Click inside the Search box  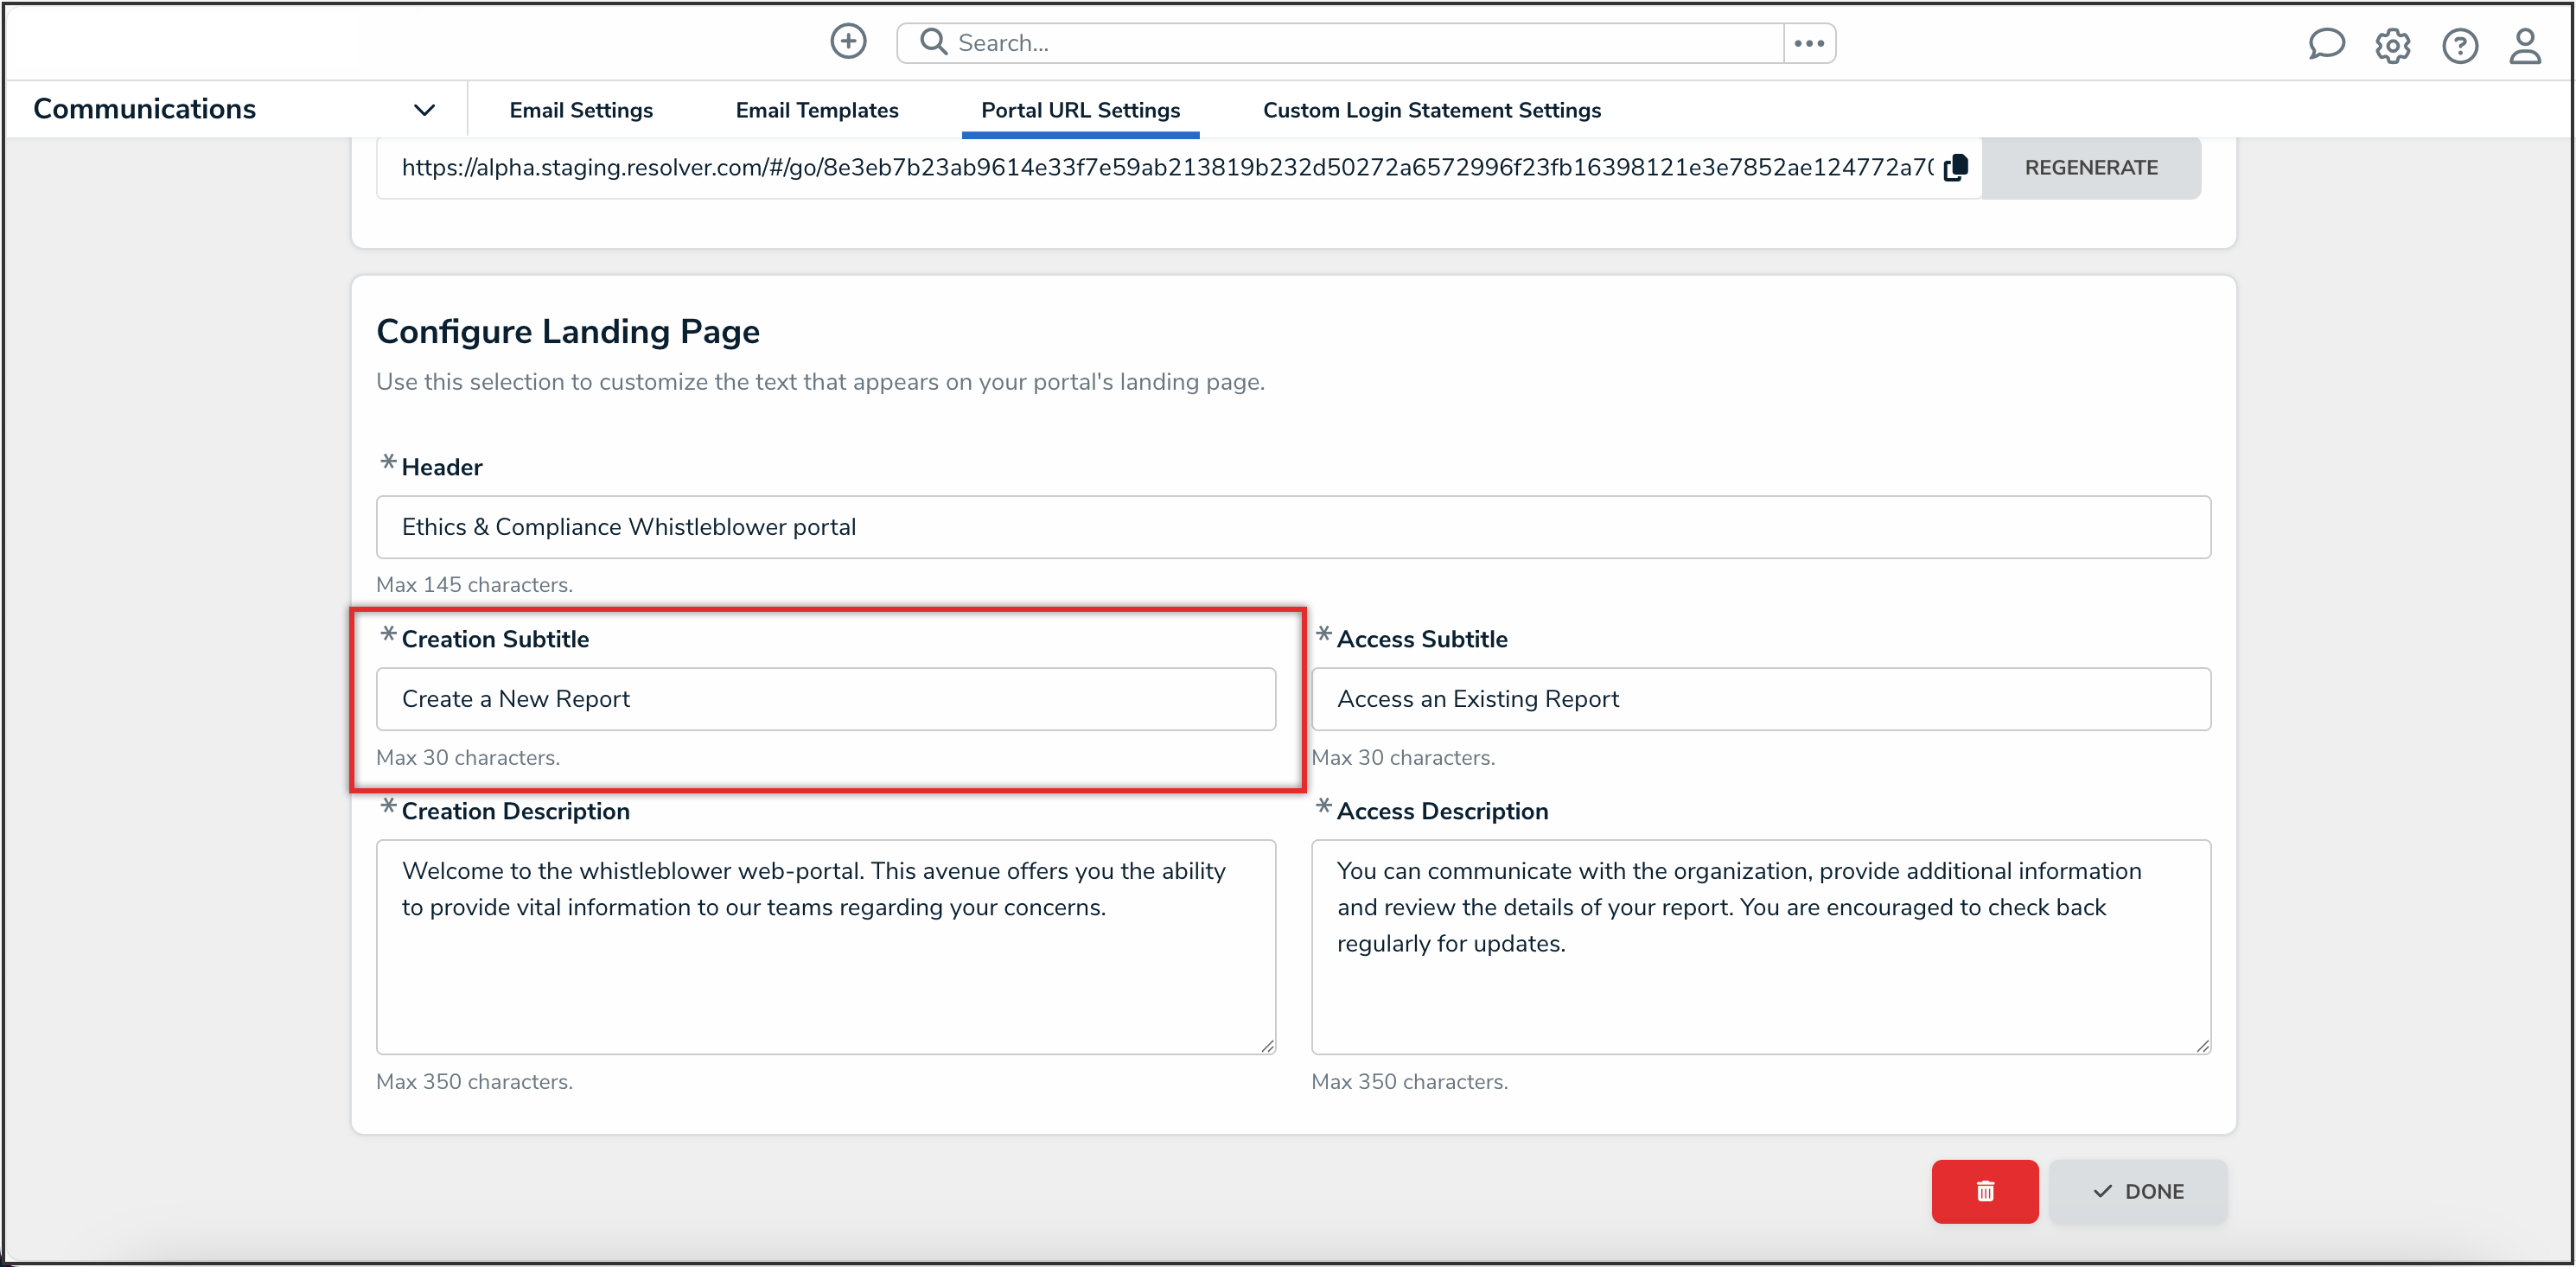click(1360, 43)
